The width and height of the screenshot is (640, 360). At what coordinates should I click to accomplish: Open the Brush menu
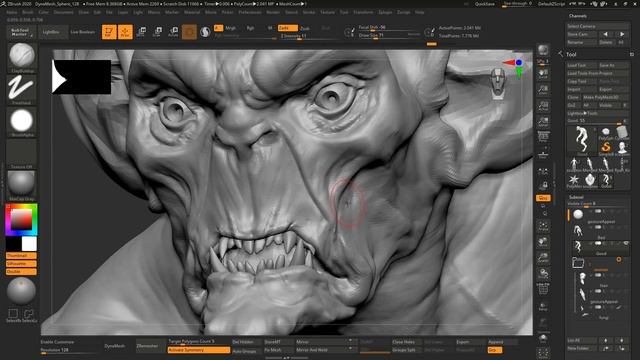28,13
